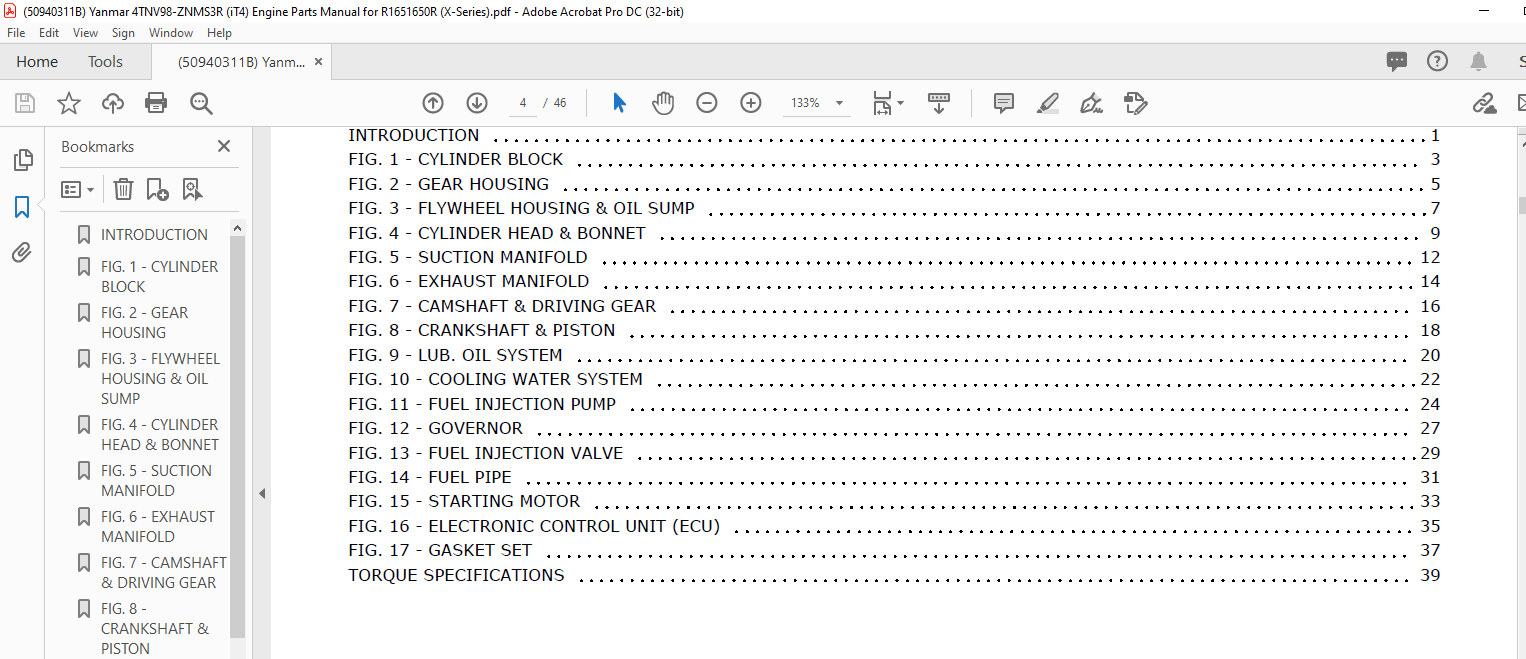
Task: Select FIG. 1 - CYLINDER BLOCK bookmark
Action: click(159, 277)
